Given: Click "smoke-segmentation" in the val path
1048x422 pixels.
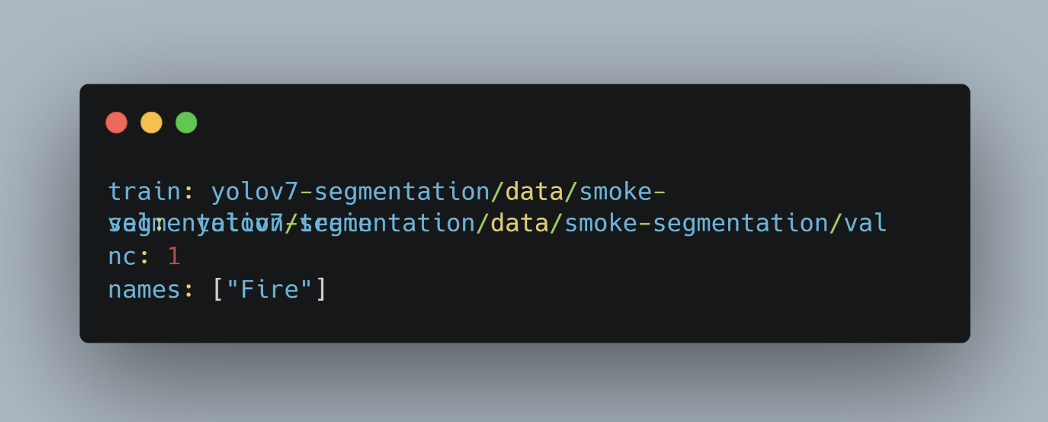Looking at the screenshot, I should pos(696,223).
